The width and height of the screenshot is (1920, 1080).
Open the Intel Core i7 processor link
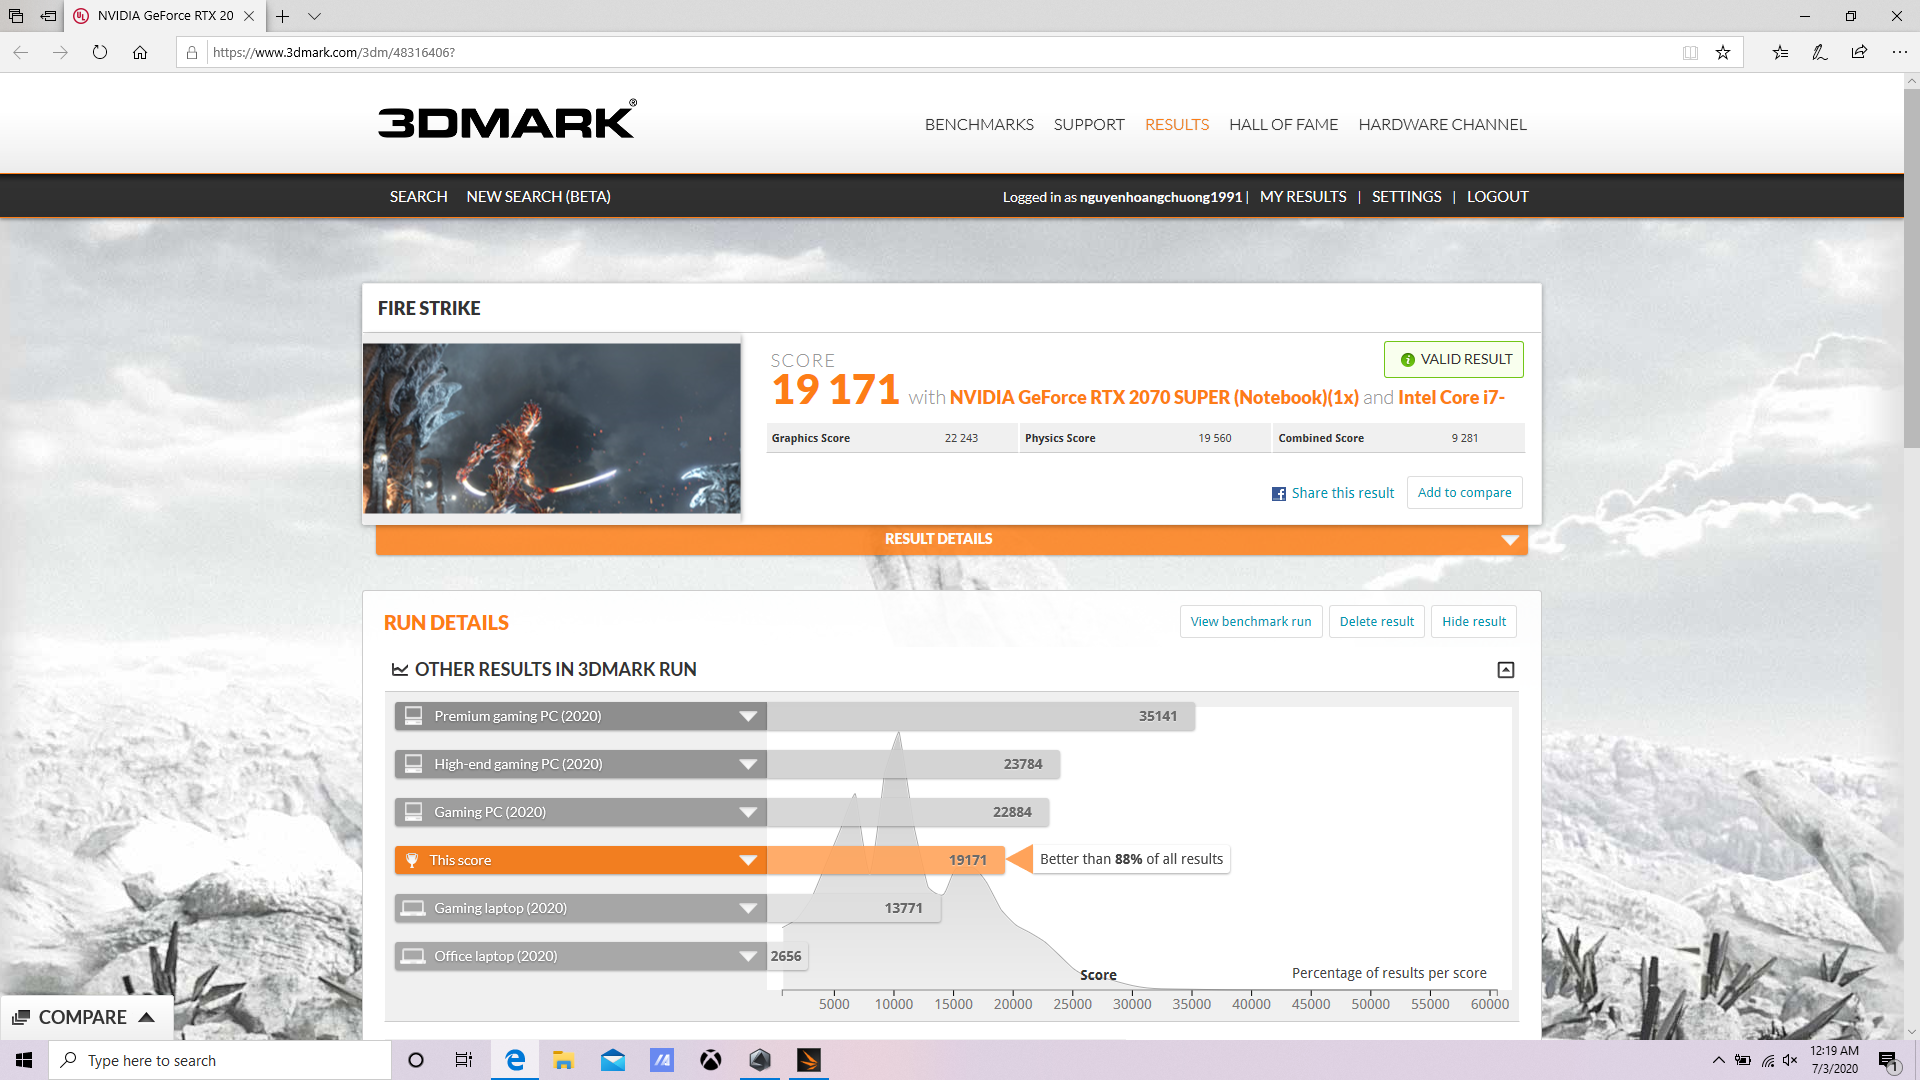pos(1451,398)
